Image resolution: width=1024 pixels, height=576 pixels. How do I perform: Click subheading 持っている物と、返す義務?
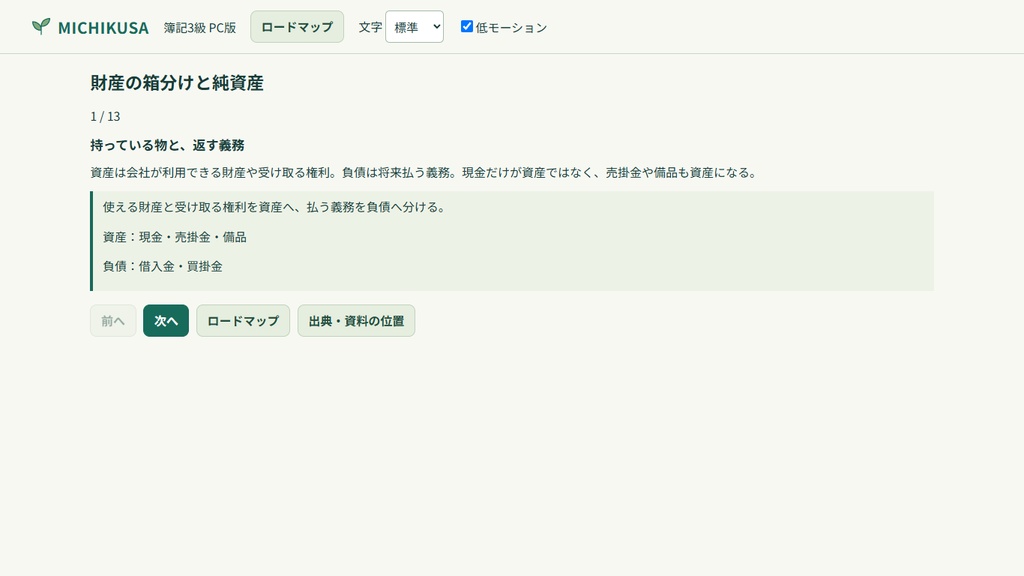click(x=167, y=145)
